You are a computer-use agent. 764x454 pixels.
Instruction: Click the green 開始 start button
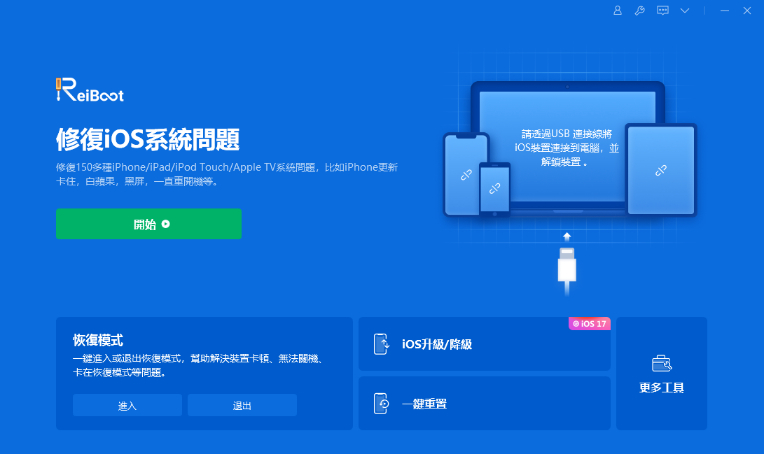click(149, 224)
